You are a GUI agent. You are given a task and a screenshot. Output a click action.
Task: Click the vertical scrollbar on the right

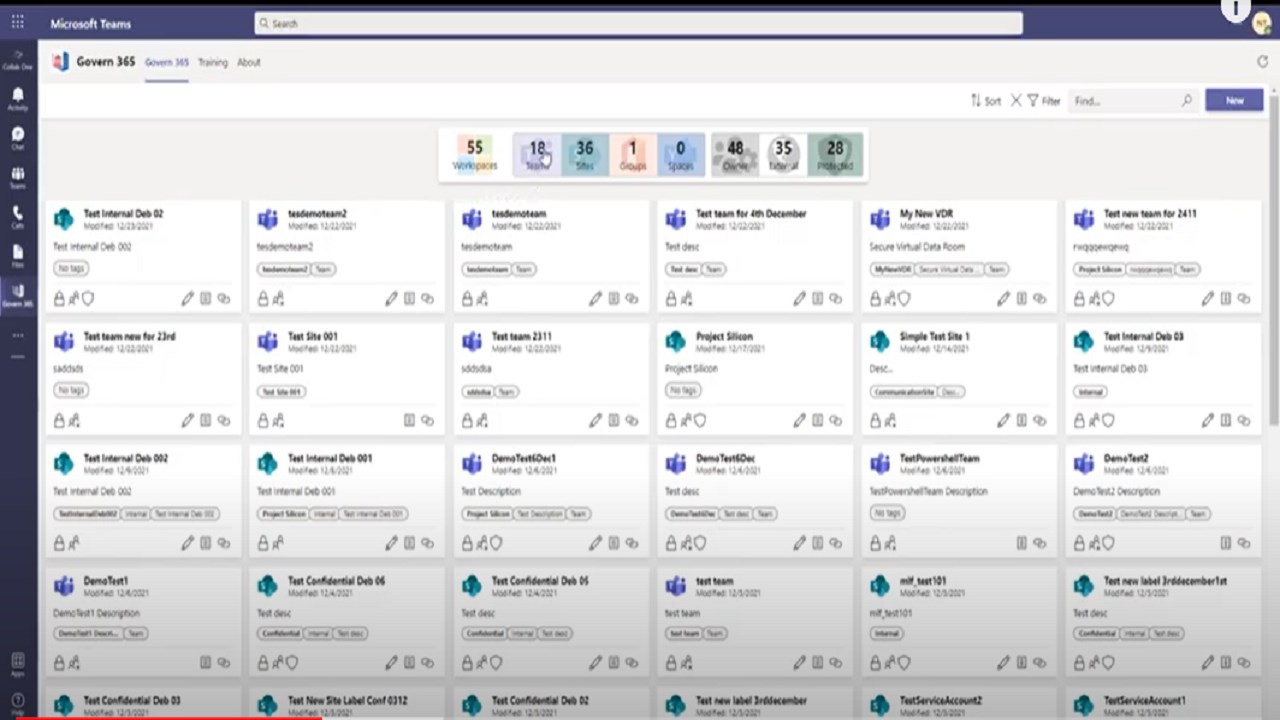[x=1273, y=262]
